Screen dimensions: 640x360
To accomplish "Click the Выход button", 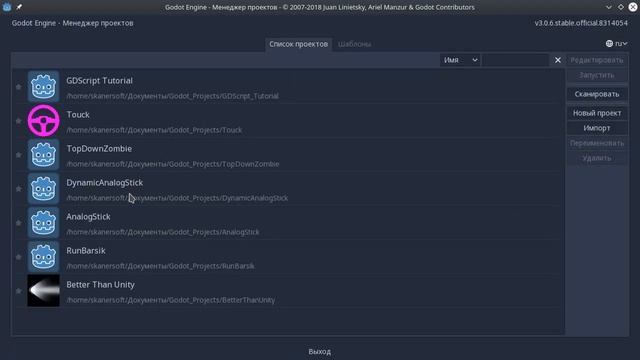I will tap(320, 351).
